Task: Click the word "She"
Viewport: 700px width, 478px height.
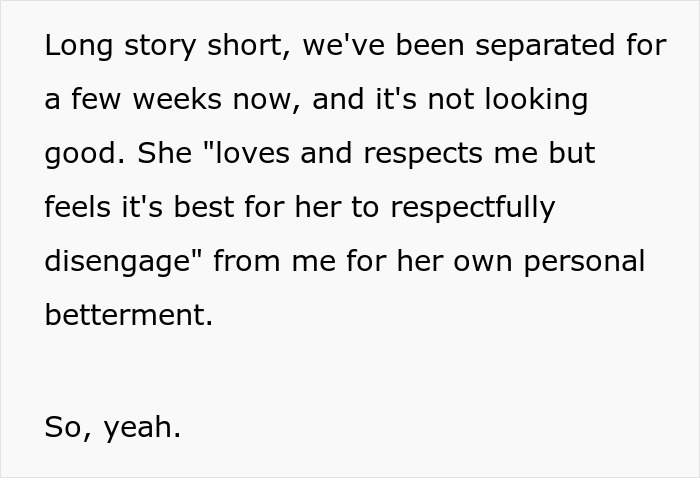Action: pos(157,154)
